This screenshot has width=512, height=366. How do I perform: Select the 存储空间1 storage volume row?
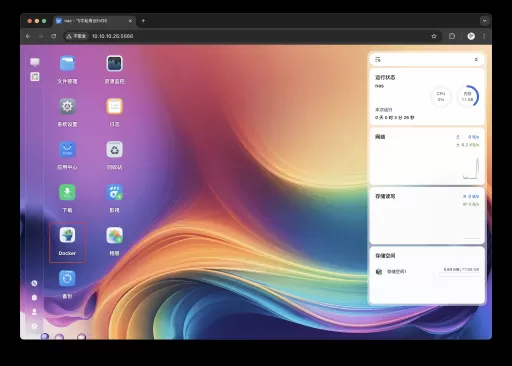click(427, 272)
